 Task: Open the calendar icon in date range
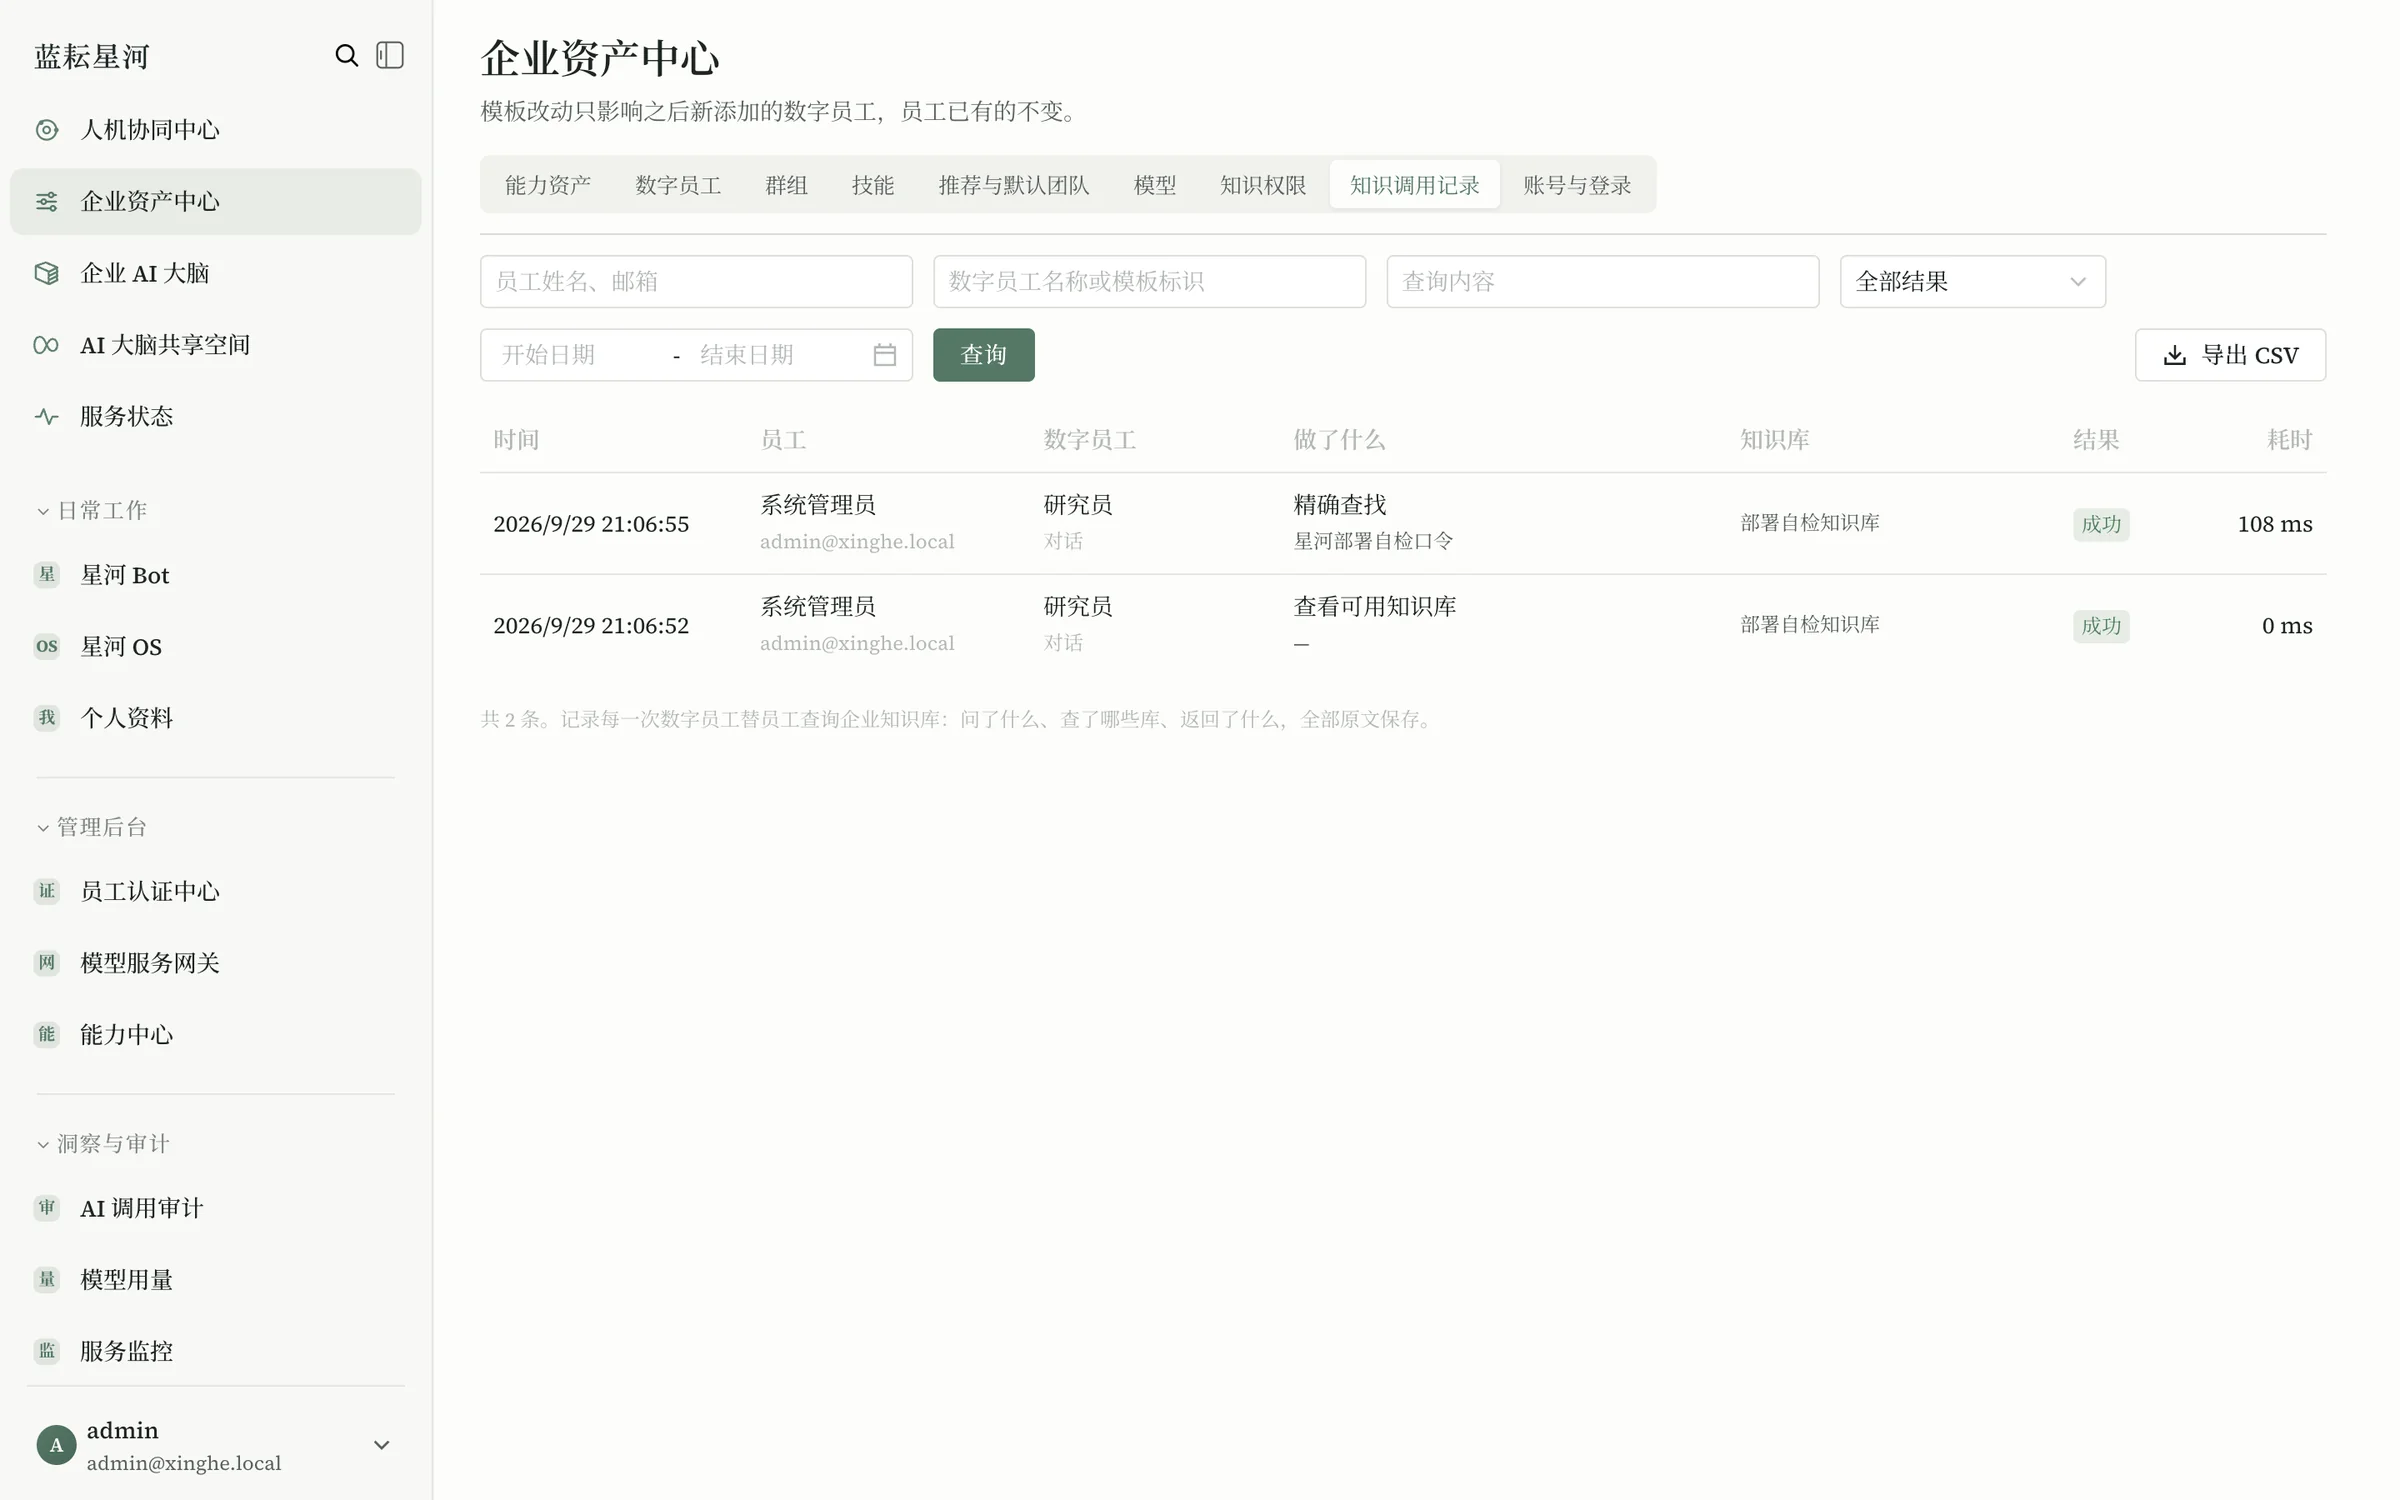tap(885, 355)
